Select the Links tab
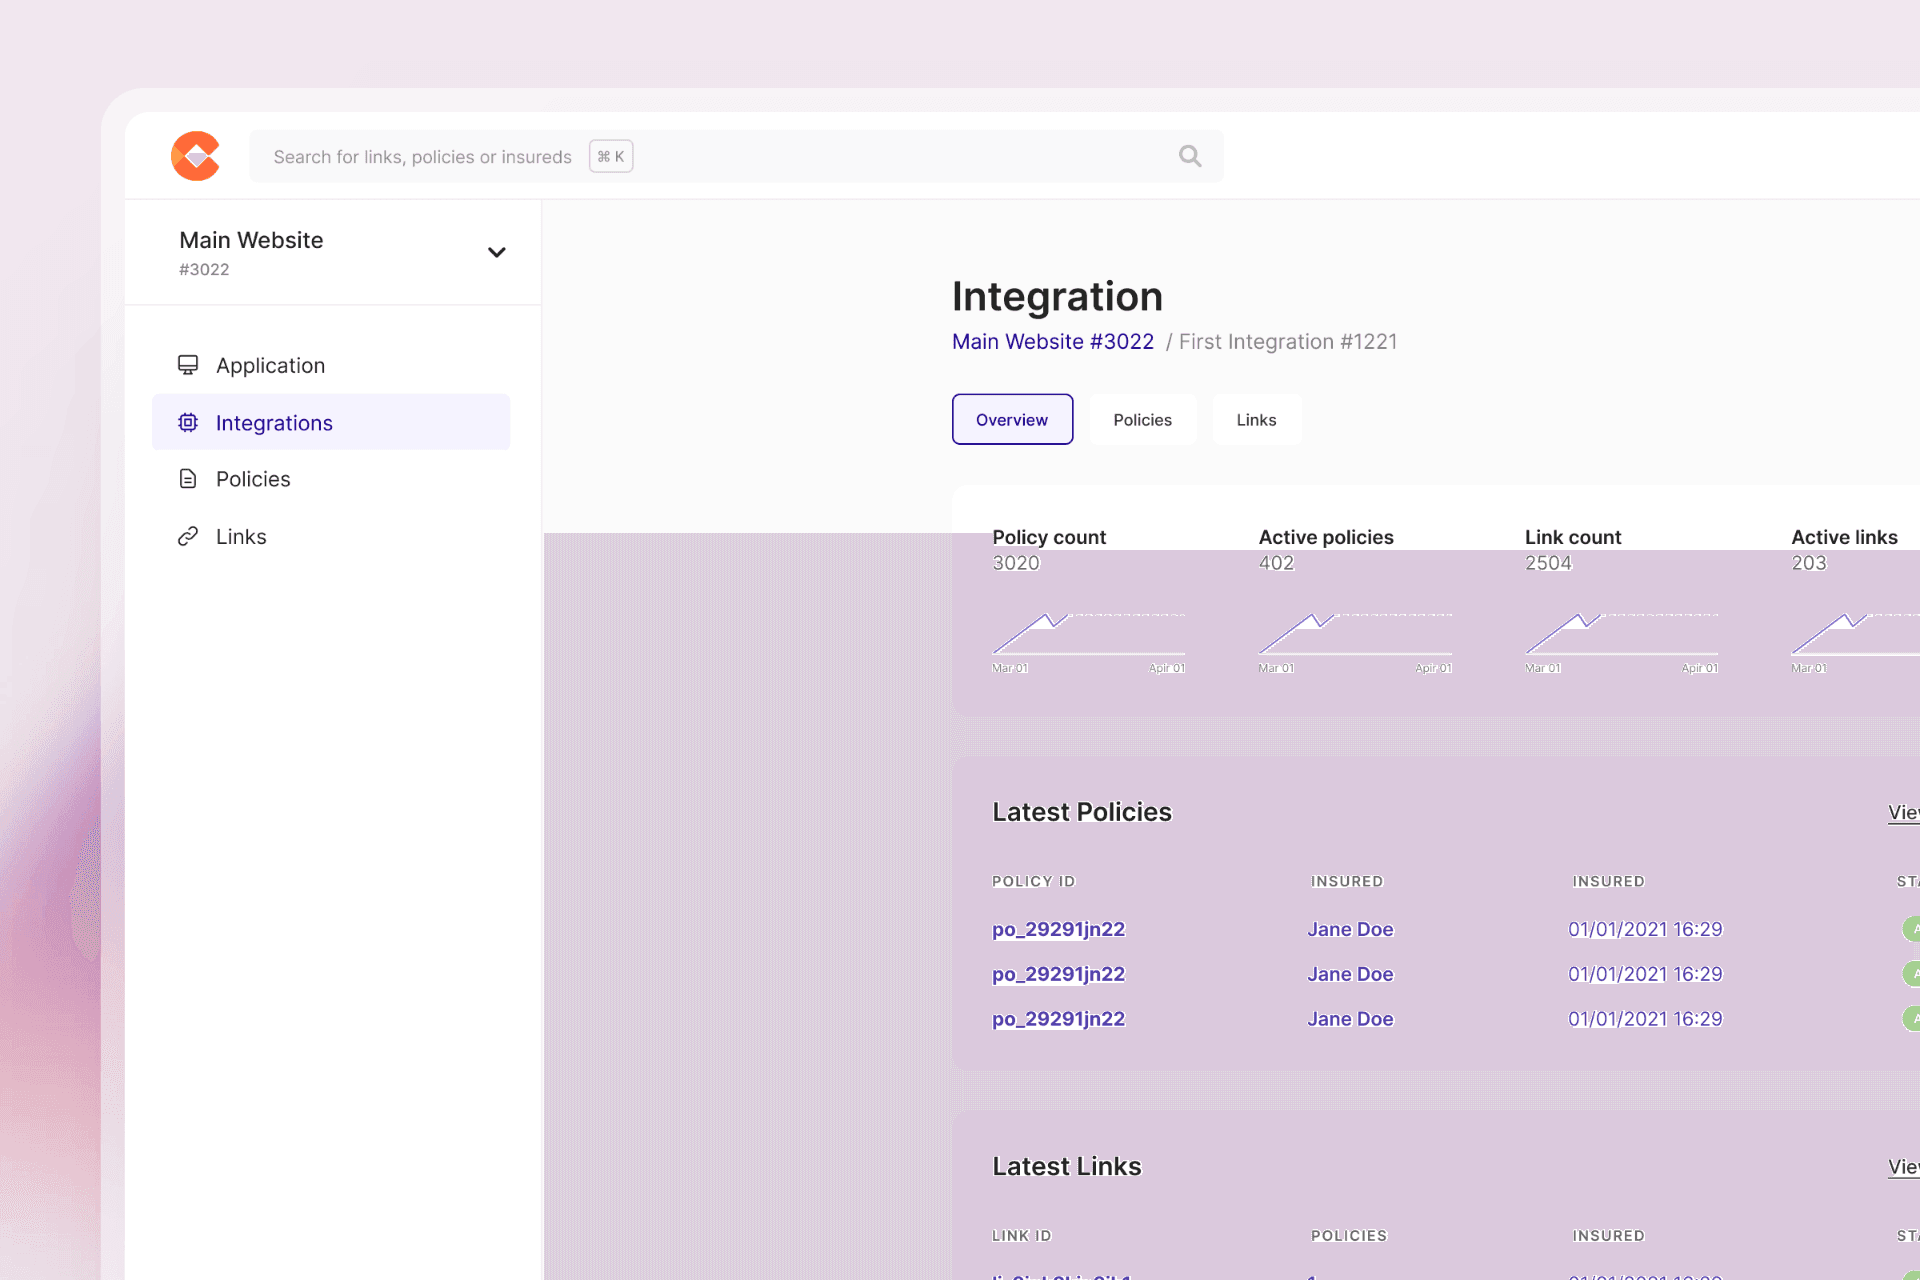 [1256, 419]
